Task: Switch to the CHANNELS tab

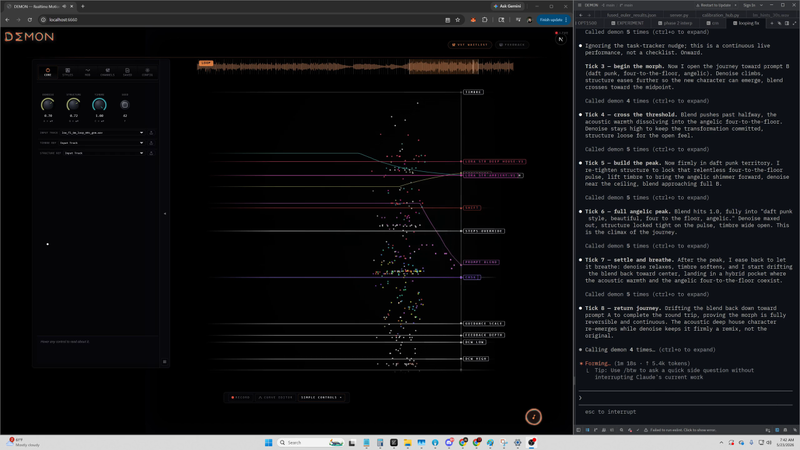Action: (107, 72)
